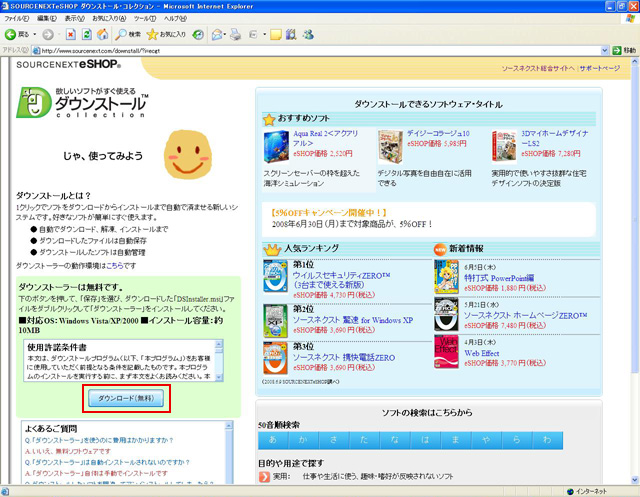Viewport: 640px width, 497px height.
Task: Open Favorites star icon in toolbar
Action: coord(152,35)
